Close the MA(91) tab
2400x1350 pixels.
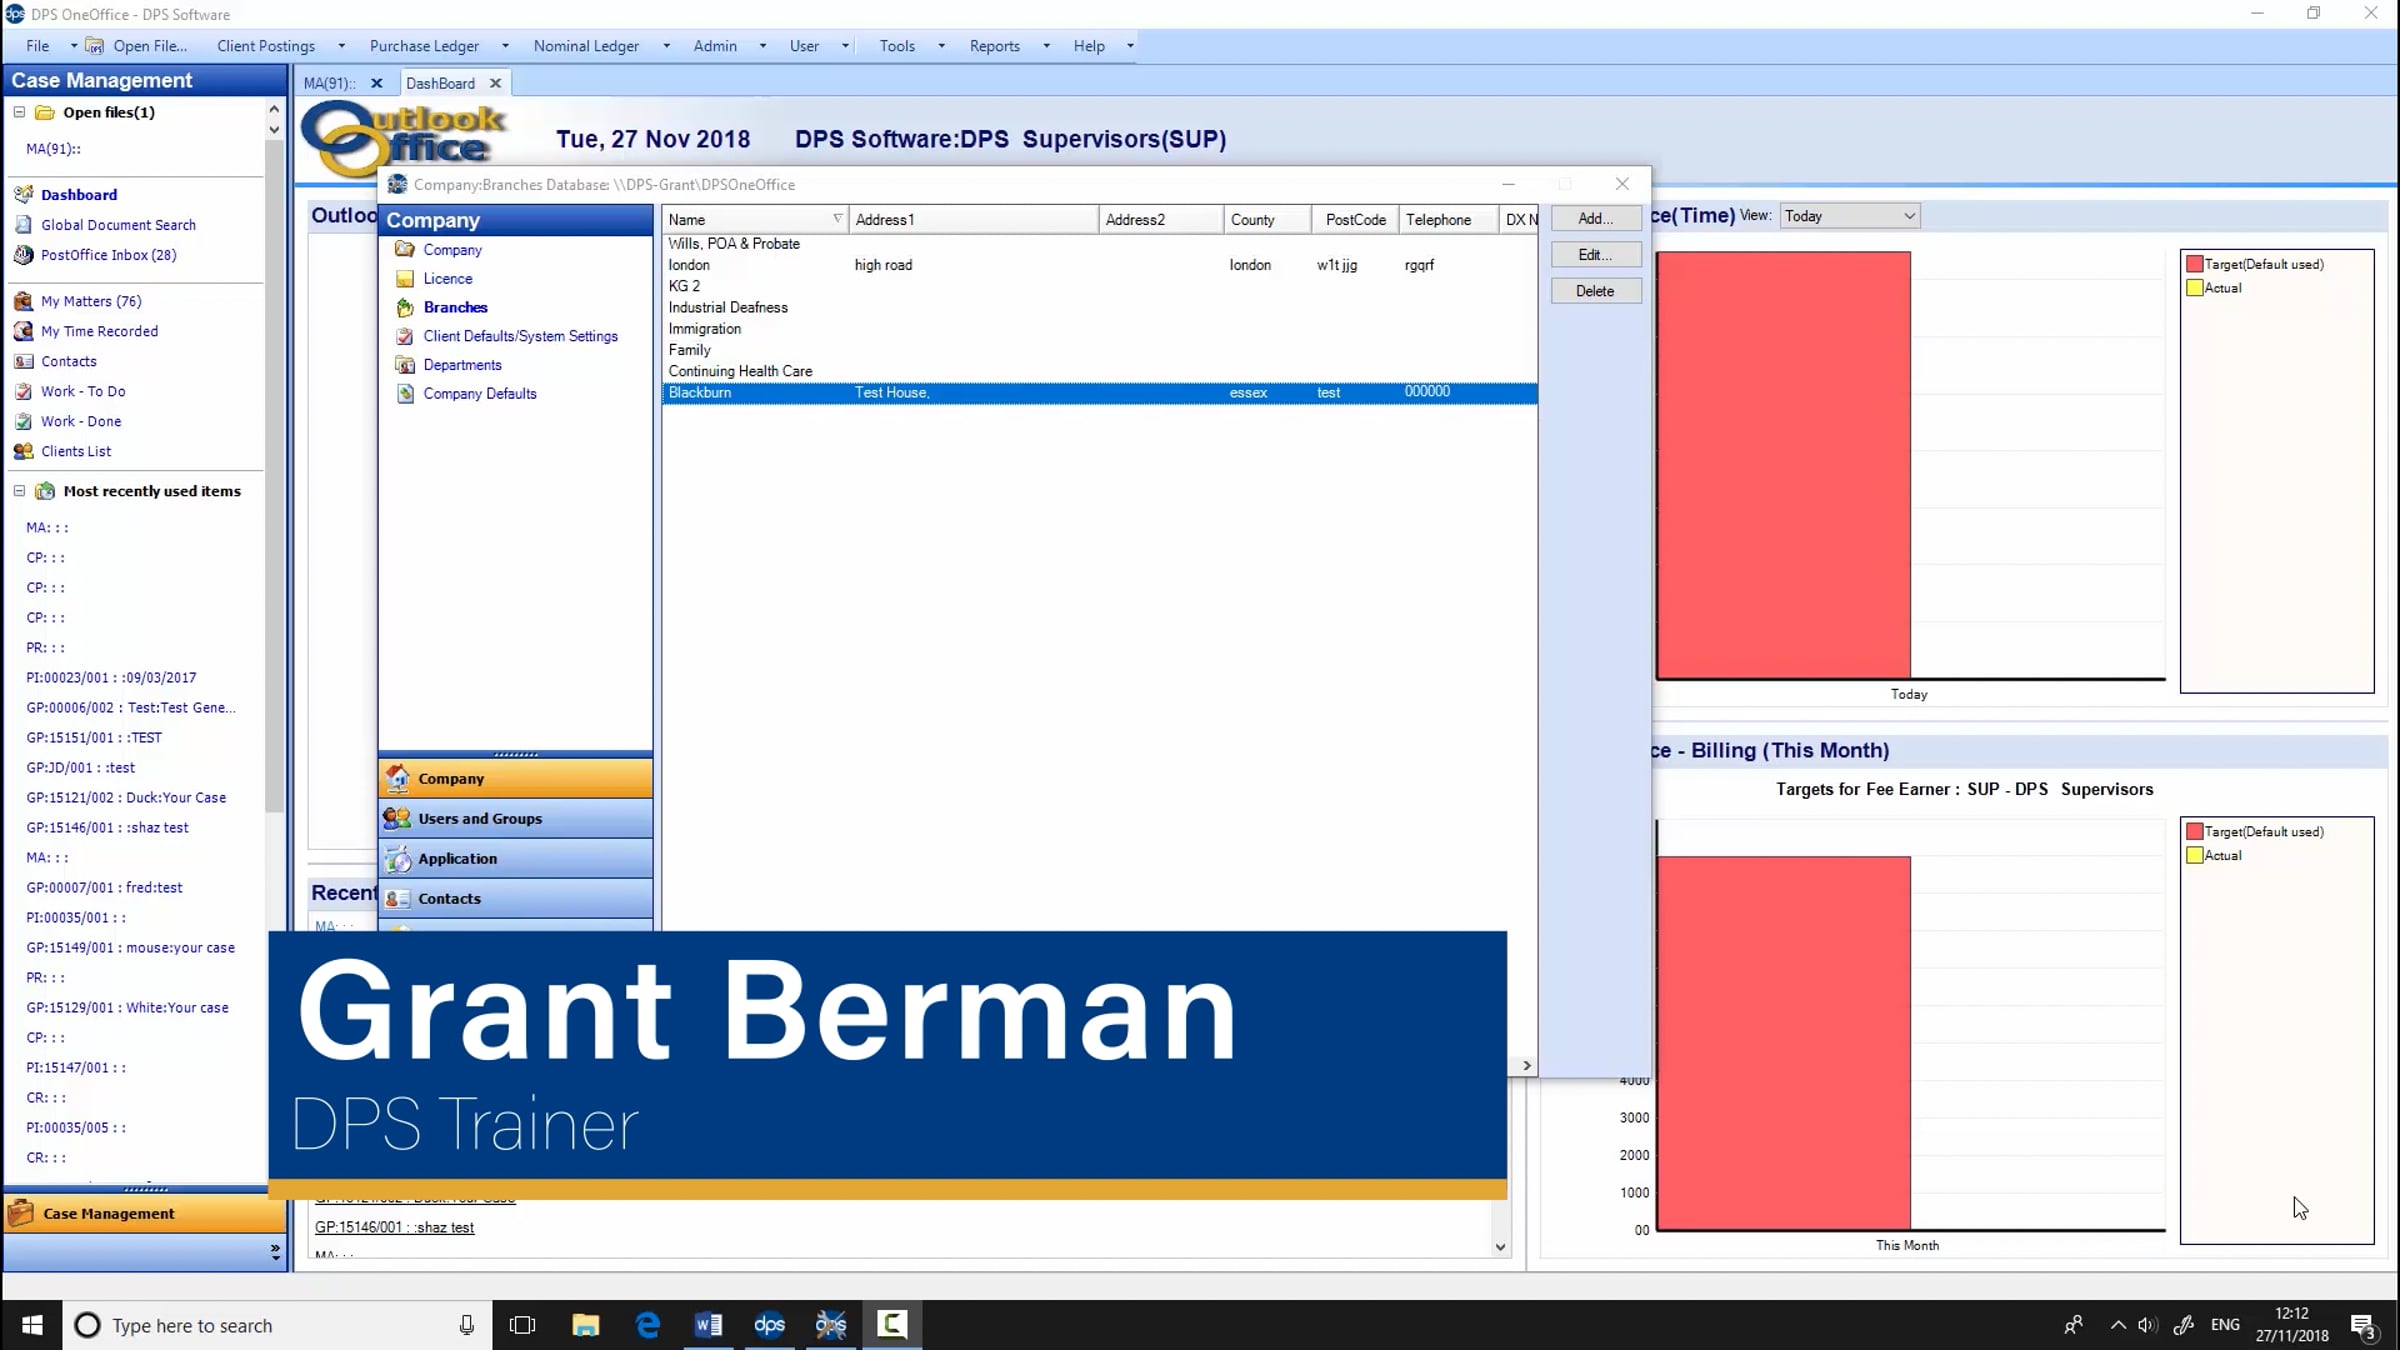(x=377, y=83)
